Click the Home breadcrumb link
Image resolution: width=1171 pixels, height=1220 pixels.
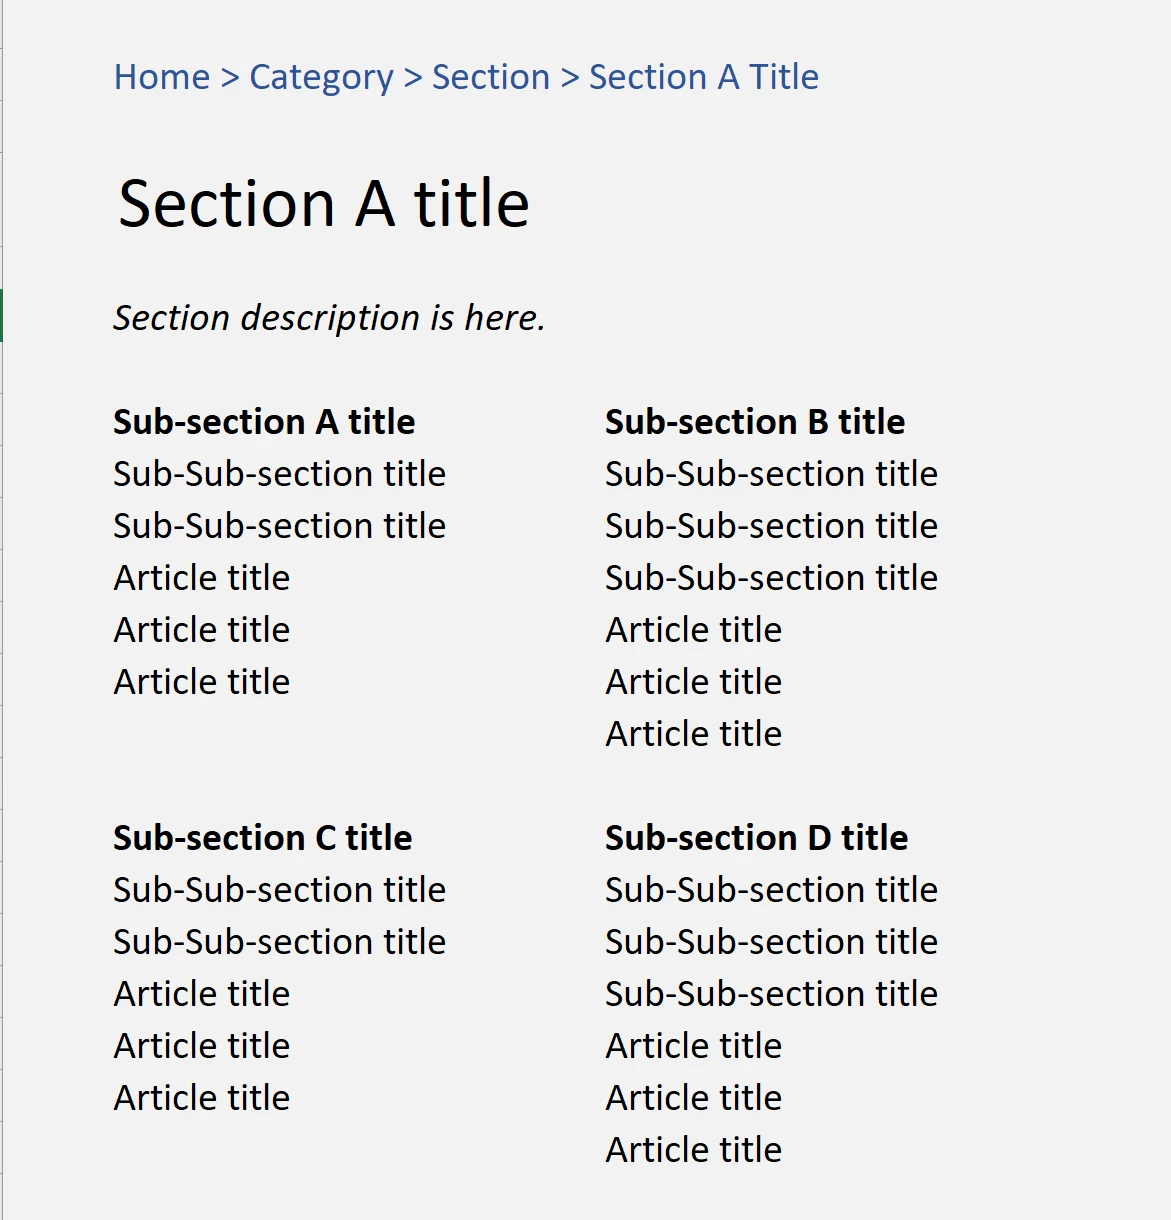pyautogui.click(x=162, y=77)
